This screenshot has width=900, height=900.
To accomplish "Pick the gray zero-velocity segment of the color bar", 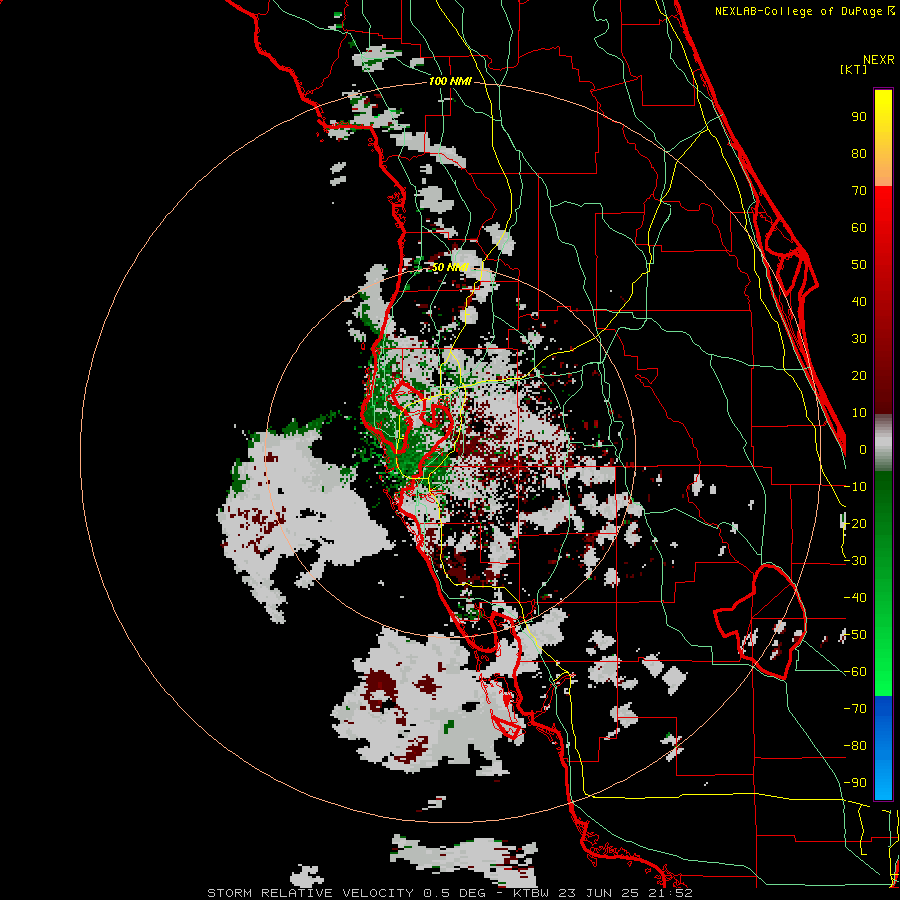I will click(883, 443).
